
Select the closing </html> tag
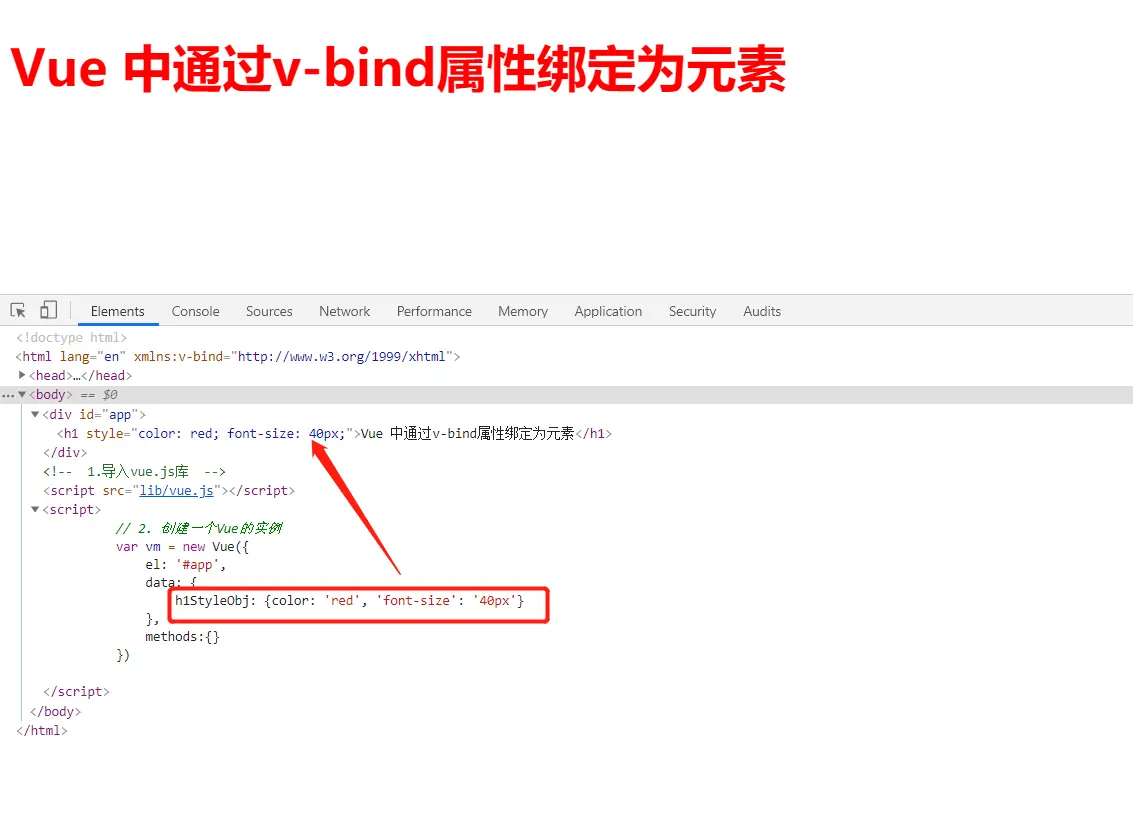click(x=42, y=731)
